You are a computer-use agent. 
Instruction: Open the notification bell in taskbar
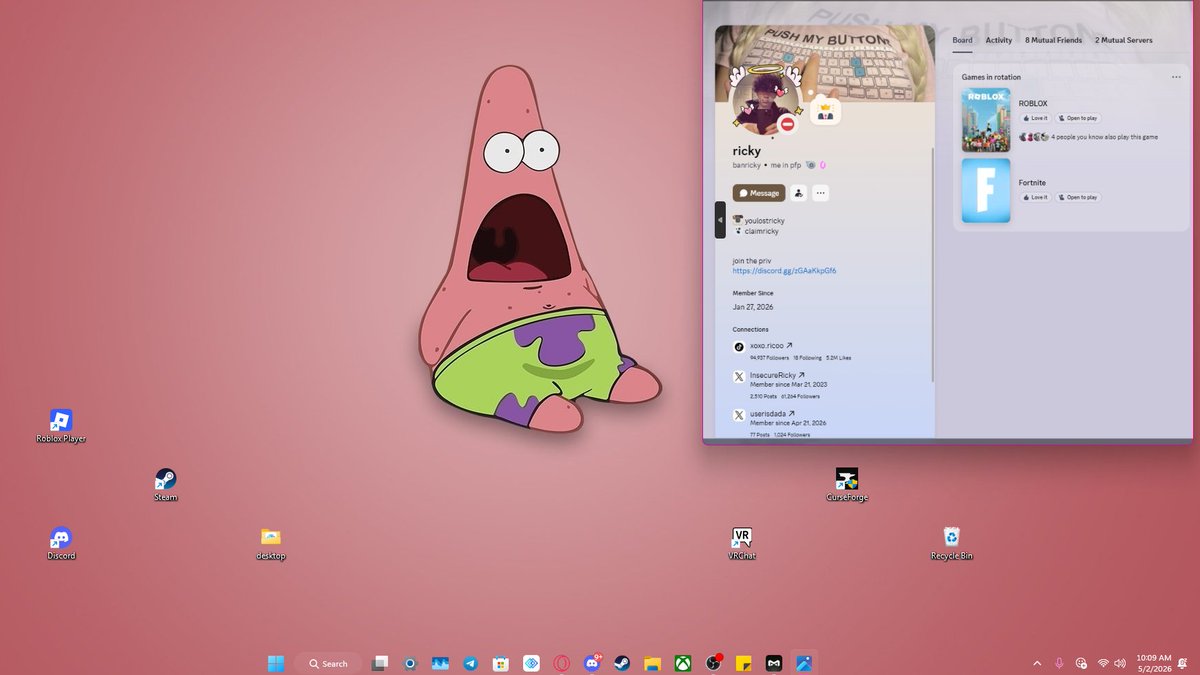[x=1182, y=663]
